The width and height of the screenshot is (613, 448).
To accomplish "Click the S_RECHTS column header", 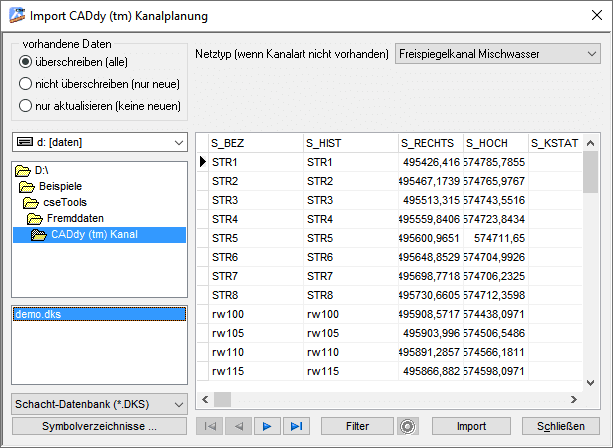I will [428, 143].
